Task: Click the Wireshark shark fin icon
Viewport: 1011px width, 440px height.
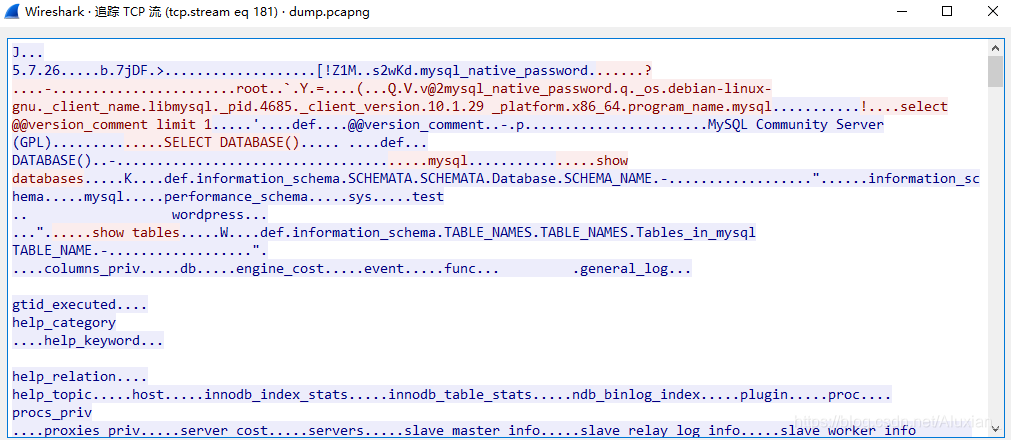Action: tap(12, 12)
